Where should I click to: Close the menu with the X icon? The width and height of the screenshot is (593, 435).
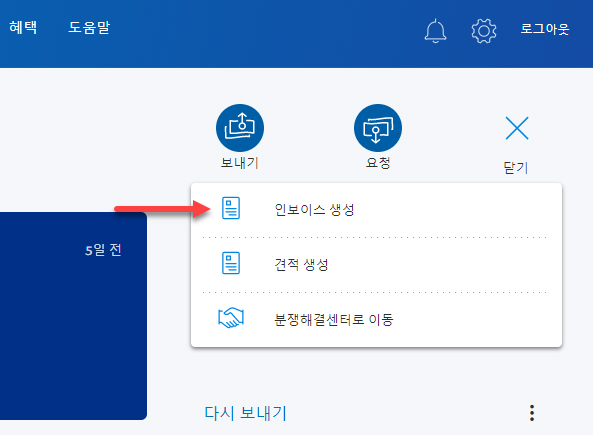517,128
